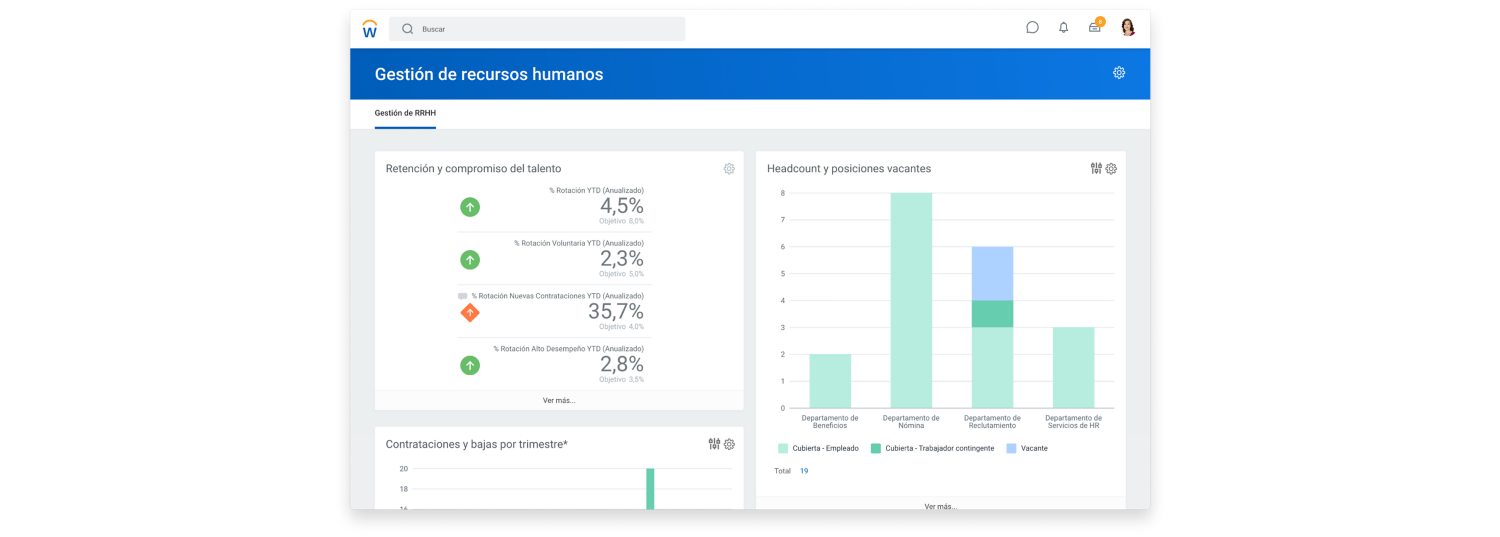Click orange diamond for Nuevas Contrataciones
The width and height of the screenshot is (1500, 537).
(x=470, y=313)
